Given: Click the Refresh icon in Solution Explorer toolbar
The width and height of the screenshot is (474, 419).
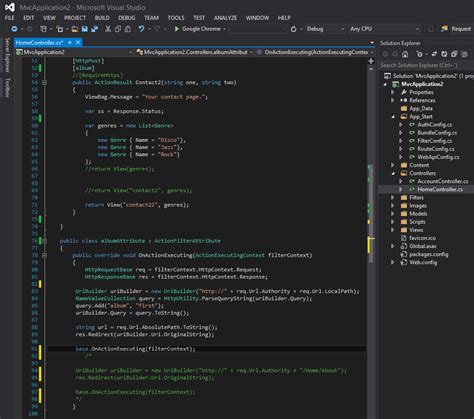Looking at the screenshot, I should (444, 54).
